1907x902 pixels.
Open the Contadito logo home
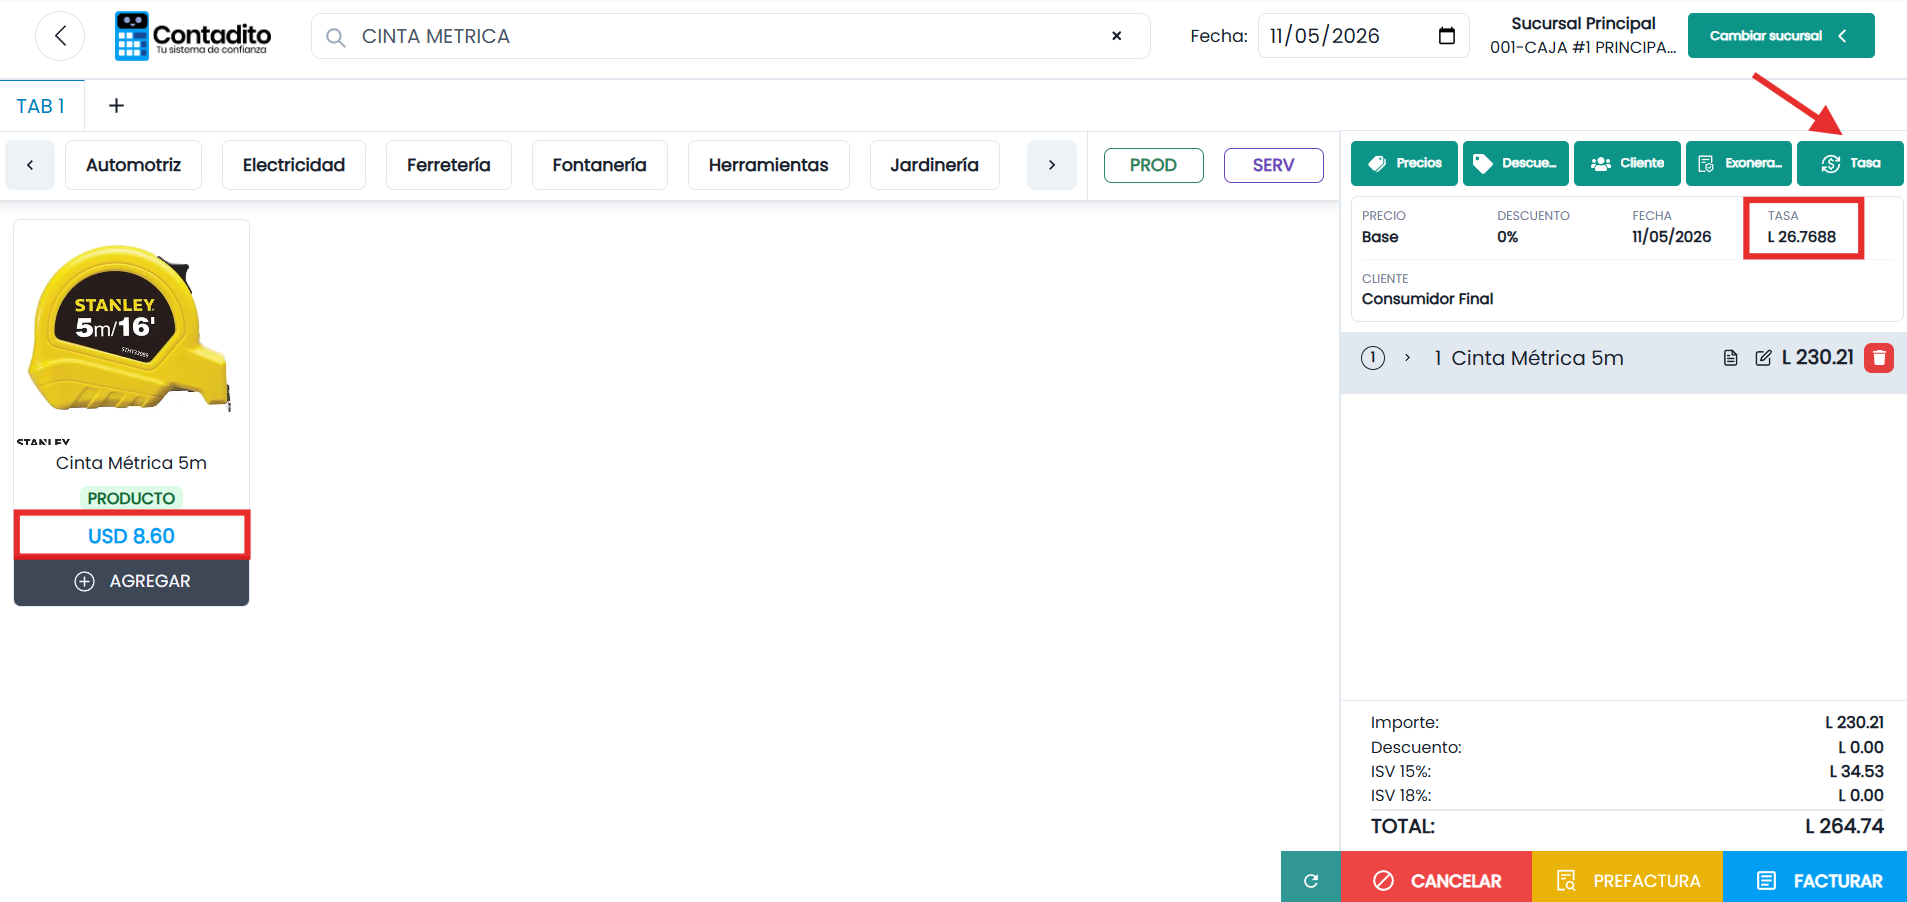(x=193, y=36)
